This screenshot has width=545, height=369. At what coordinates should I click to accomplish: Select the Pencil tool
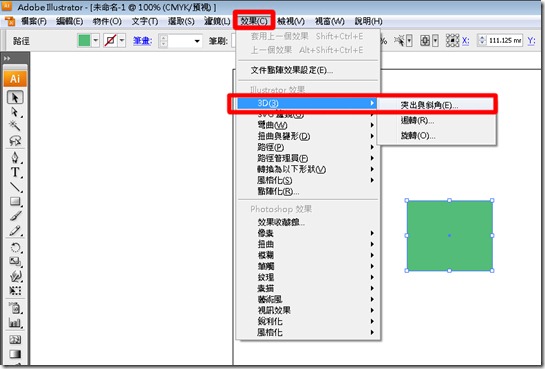click(x=15, y=230)
